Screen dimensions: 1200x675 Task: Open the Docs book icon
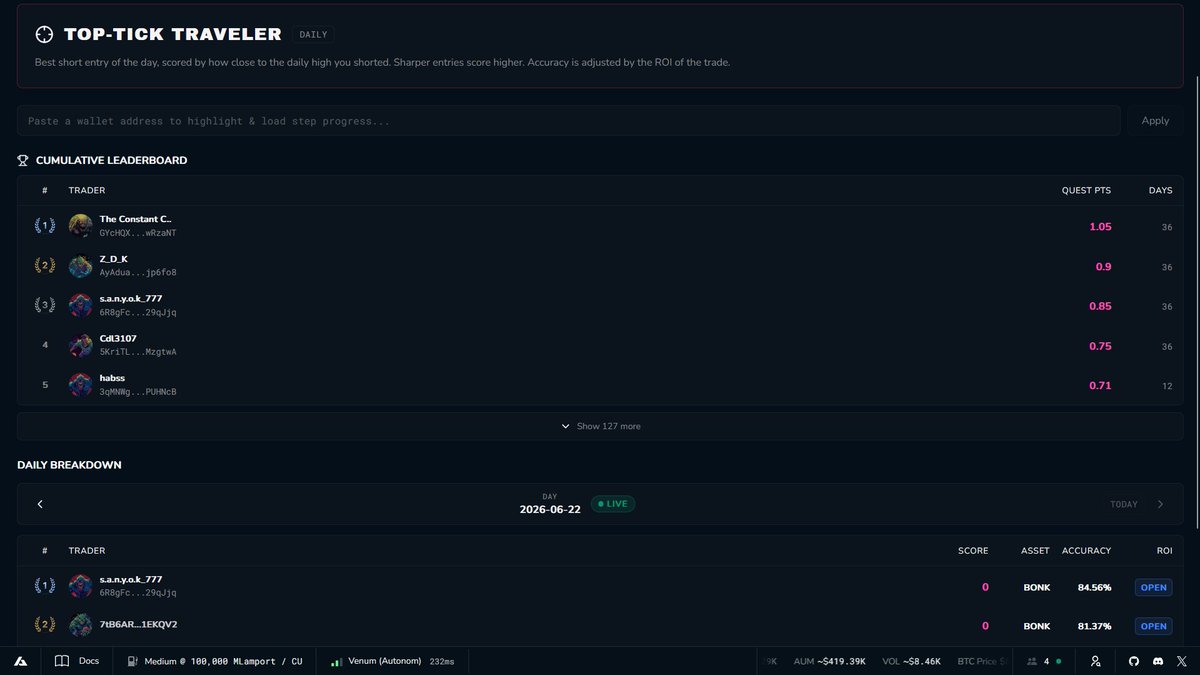click(x=62, y=661)
